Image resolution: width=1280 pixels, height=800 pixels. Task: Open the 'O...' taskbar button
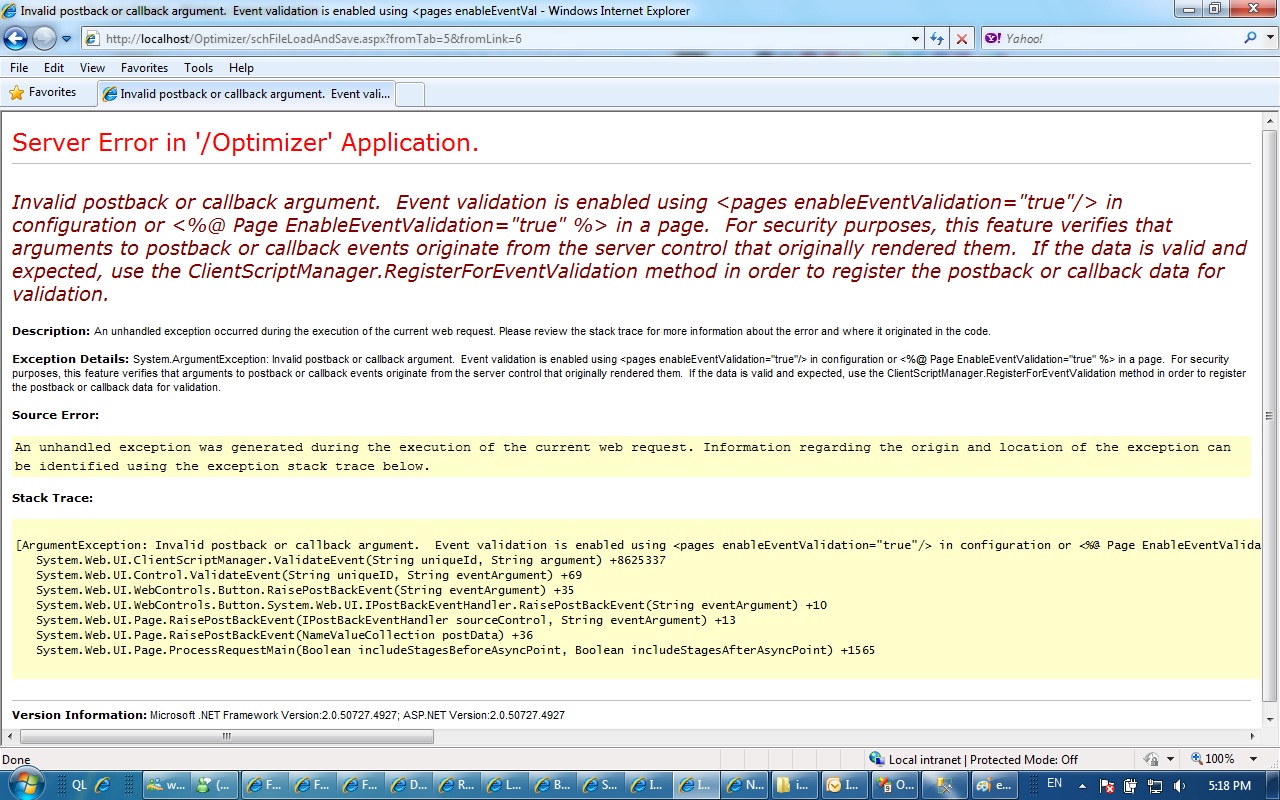894,785
